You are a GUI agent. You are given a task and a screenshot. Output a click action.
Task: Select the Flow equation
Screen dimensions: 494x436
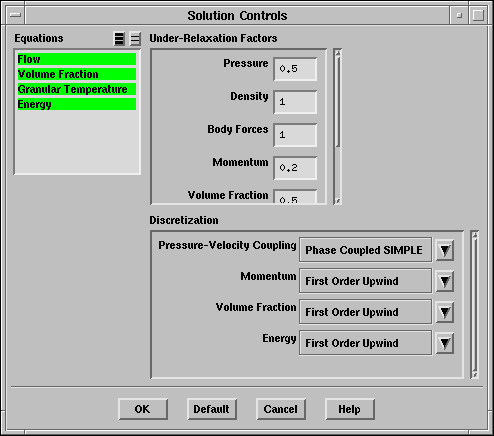[x=77, y=59]
